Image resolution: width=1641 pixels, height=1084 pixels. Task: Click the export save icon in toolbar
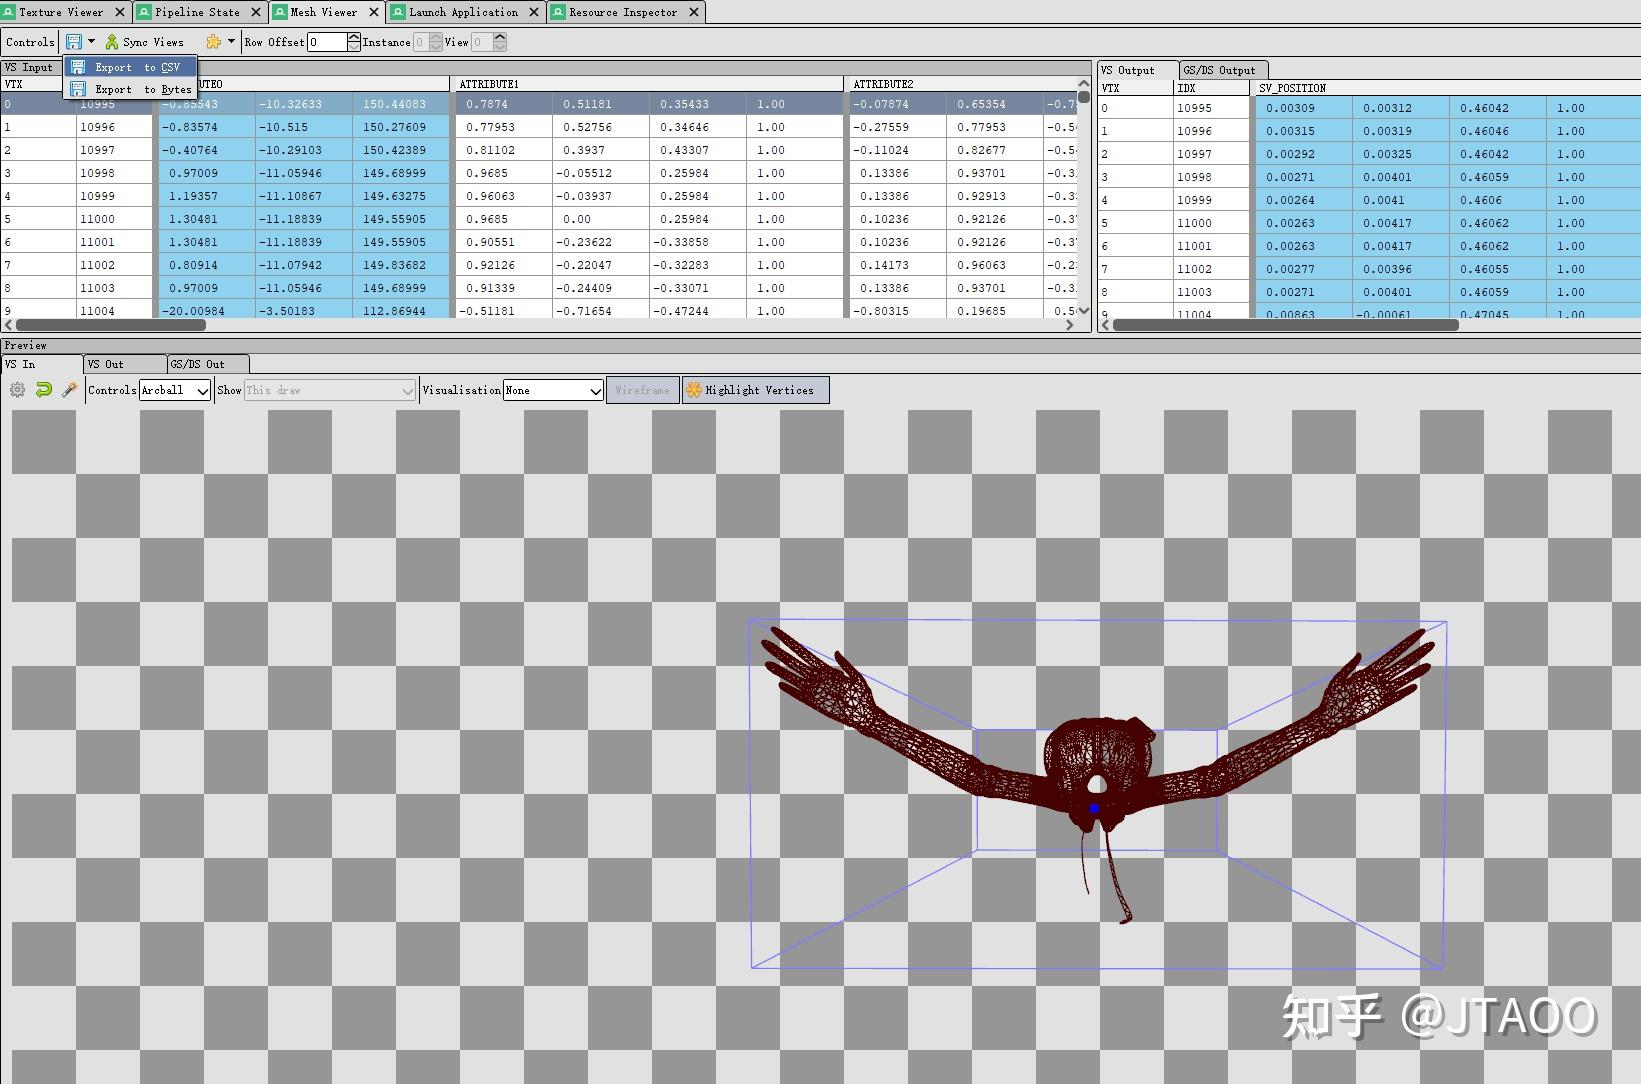point(74,42)
